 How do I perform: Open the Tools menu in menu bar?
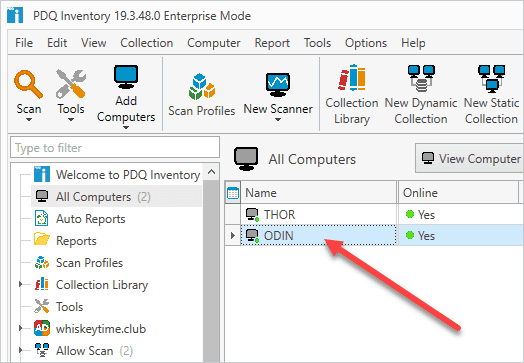pos(317,43)
